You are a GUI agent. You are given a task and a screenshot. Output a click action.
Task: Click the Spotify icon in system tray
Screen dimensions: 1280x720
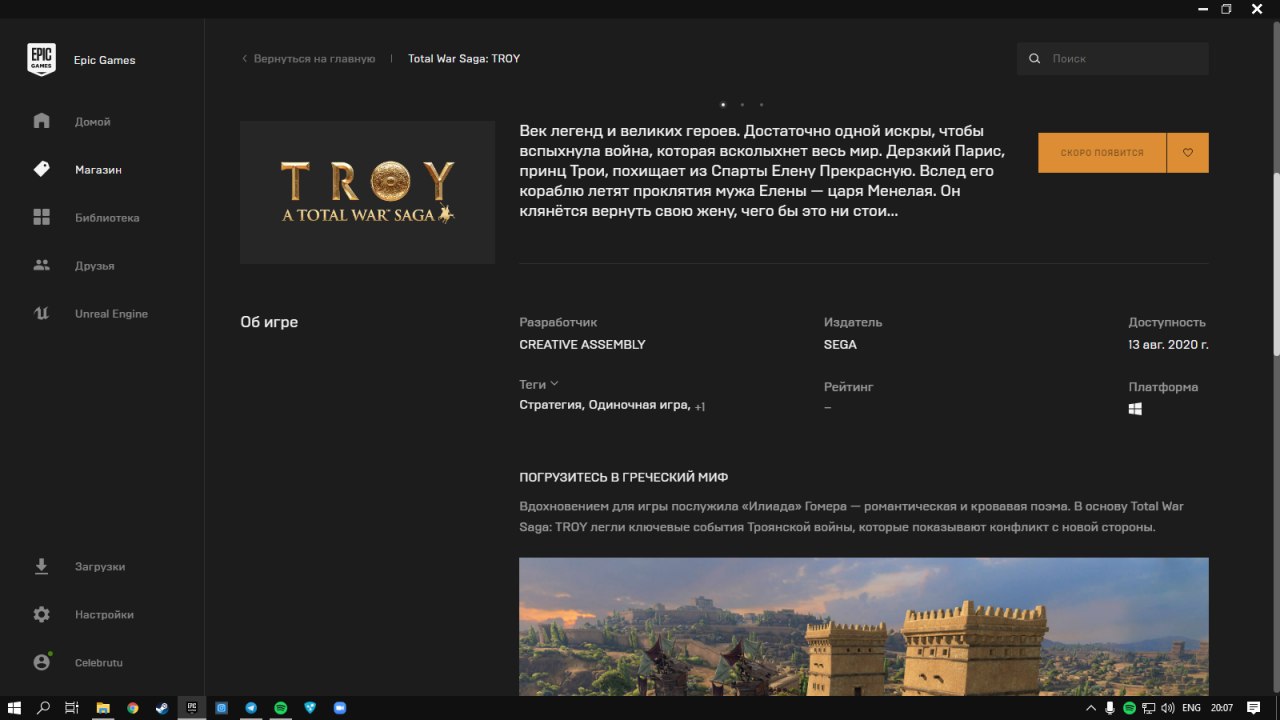[1129, 708]
